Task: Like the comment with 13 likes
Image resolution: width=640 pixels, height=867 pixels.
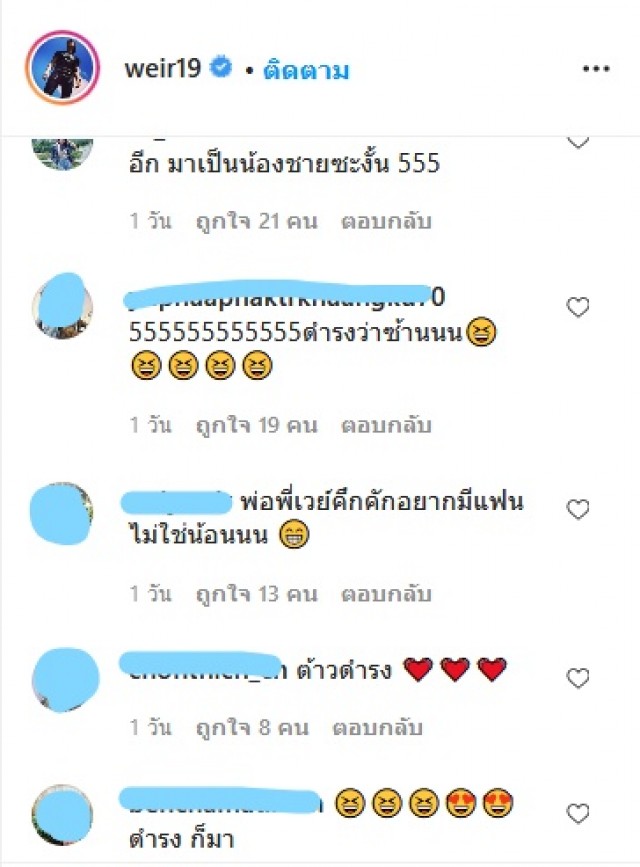Action: [x=578, y=509]
